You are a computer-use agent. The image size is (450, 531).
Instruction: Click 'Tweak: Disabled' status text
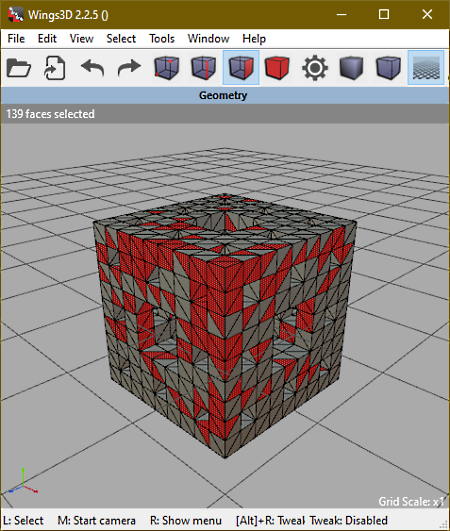tap(349, 521)
